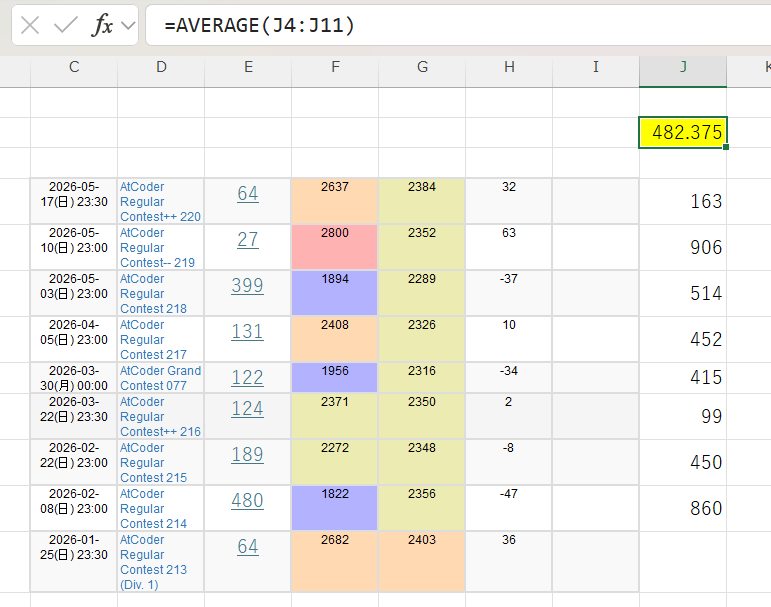Select the column J cell showing 415
Viewport: 771px width, 607px height.
[x=683, y=378]
